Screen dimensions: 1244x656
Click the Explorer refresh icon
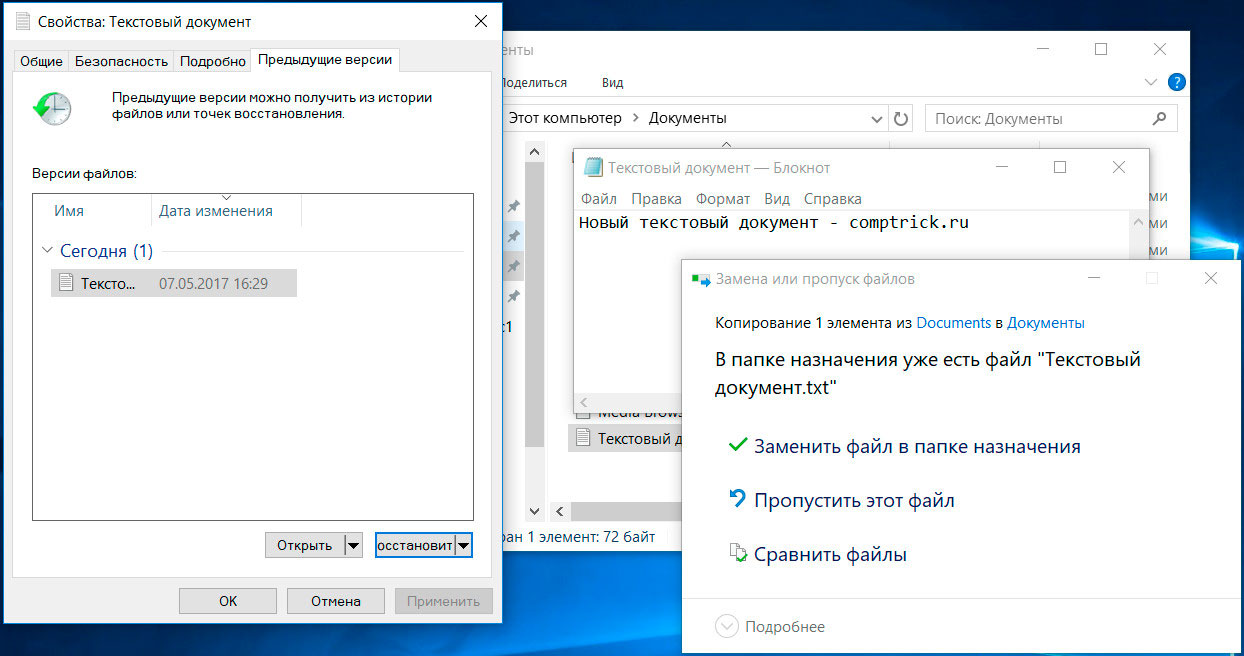pos(901,118)
